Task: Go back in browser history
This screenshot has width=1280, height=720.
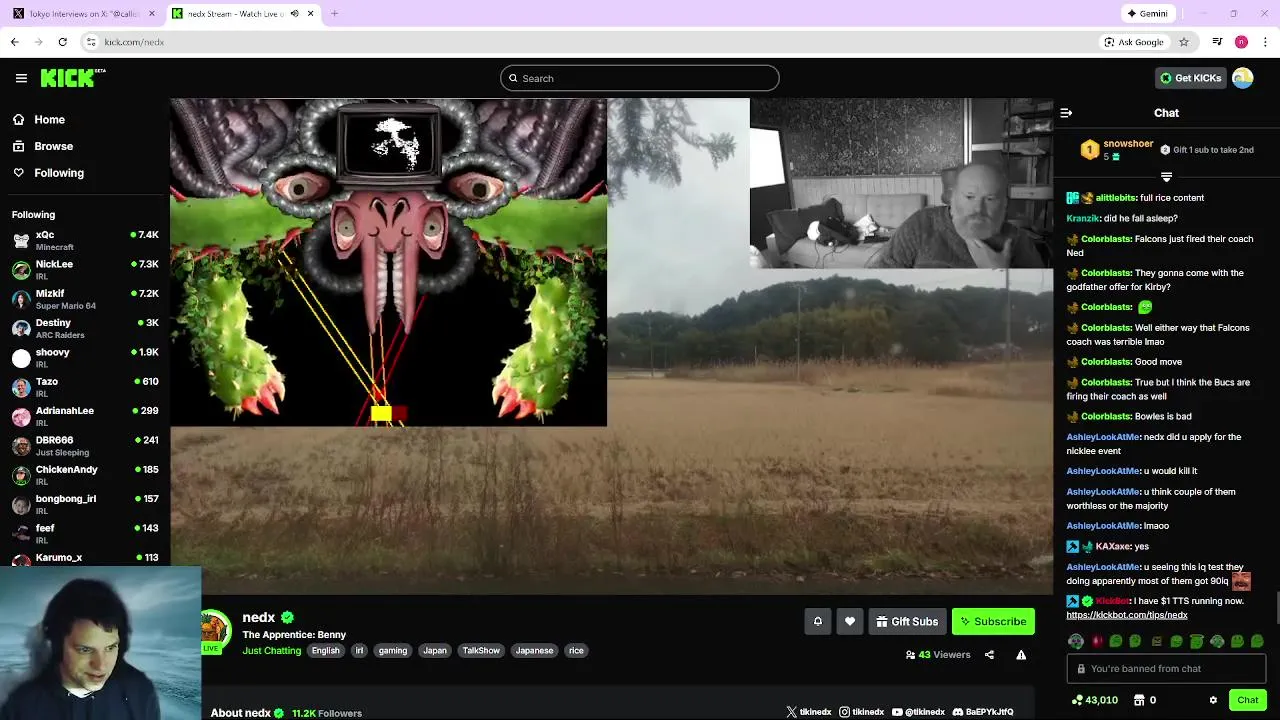Action: click(x=14, y=42)
